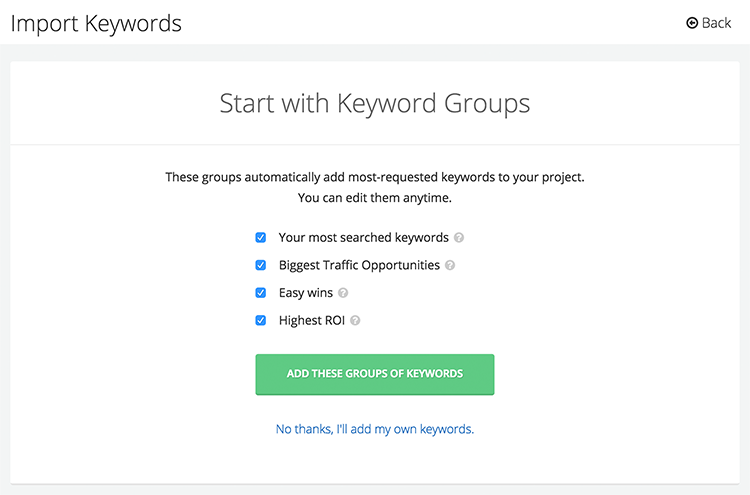Click question mark icon beside Highest ROI
The height and width of the screenshot is (495, 750).
pos(355,320)
